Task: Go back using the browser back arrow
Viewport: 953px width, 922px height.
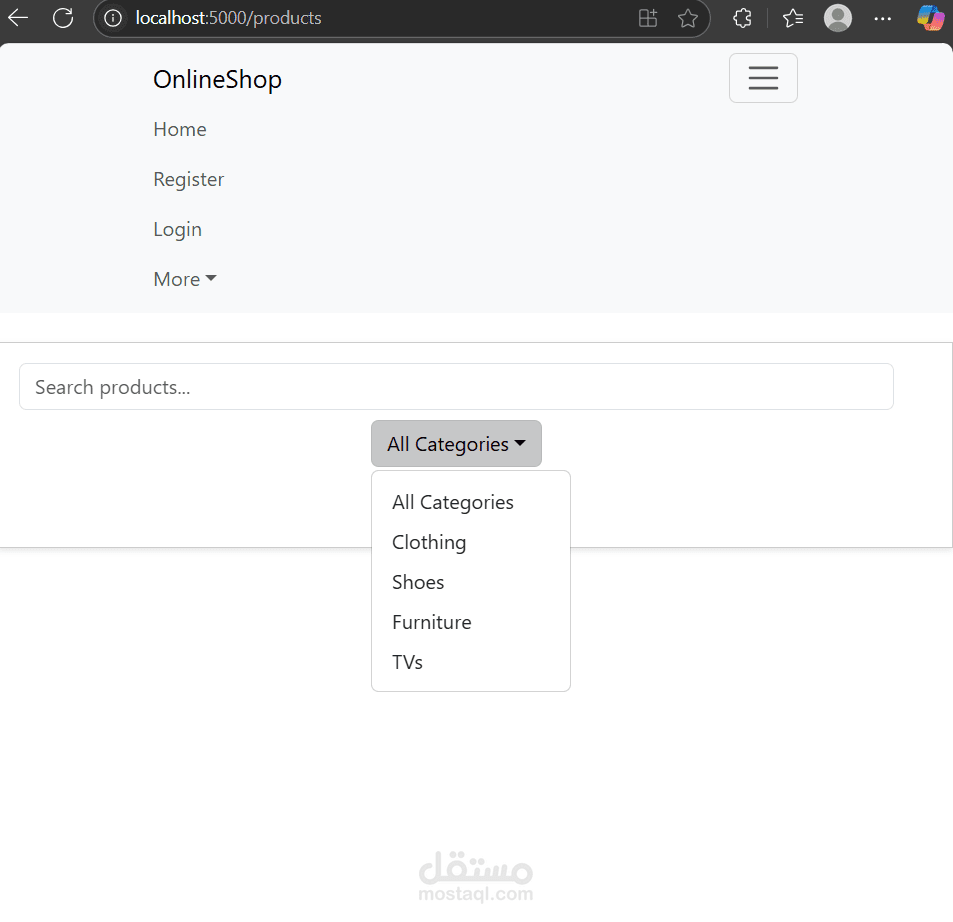Action: coord(18,18)
